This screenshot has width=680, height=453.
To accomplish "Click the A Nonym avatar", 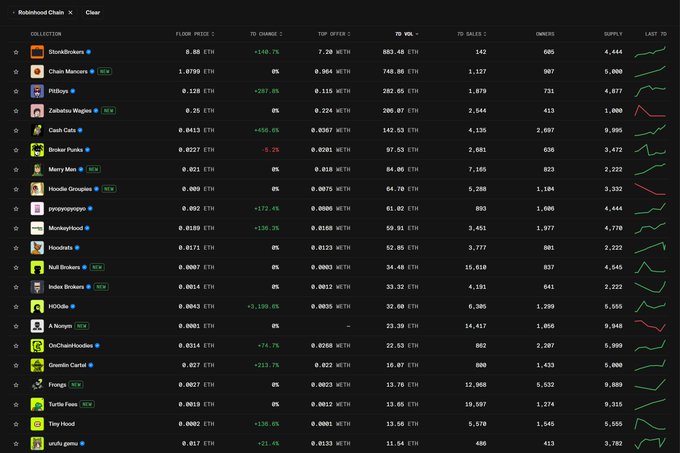I will (37, 326).
